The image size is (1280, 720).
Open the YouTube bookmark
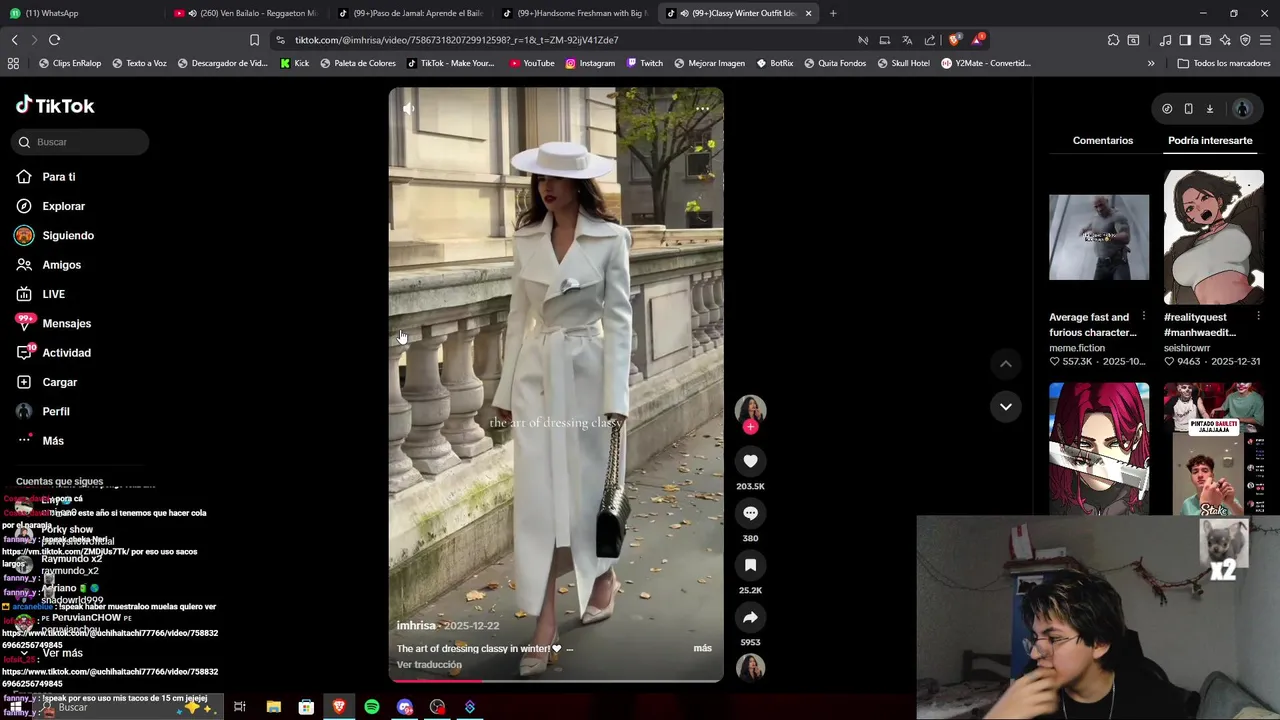(x=531, y=63)
